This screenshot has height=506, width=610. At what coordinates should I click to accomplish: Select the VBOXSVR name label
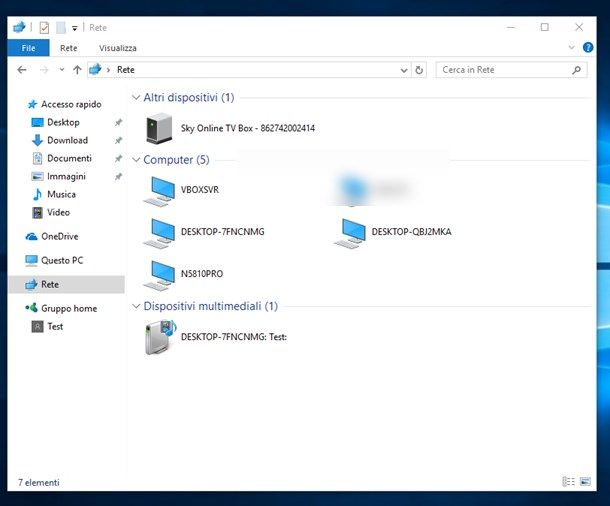pyautogui.click(x=200, y=190)
